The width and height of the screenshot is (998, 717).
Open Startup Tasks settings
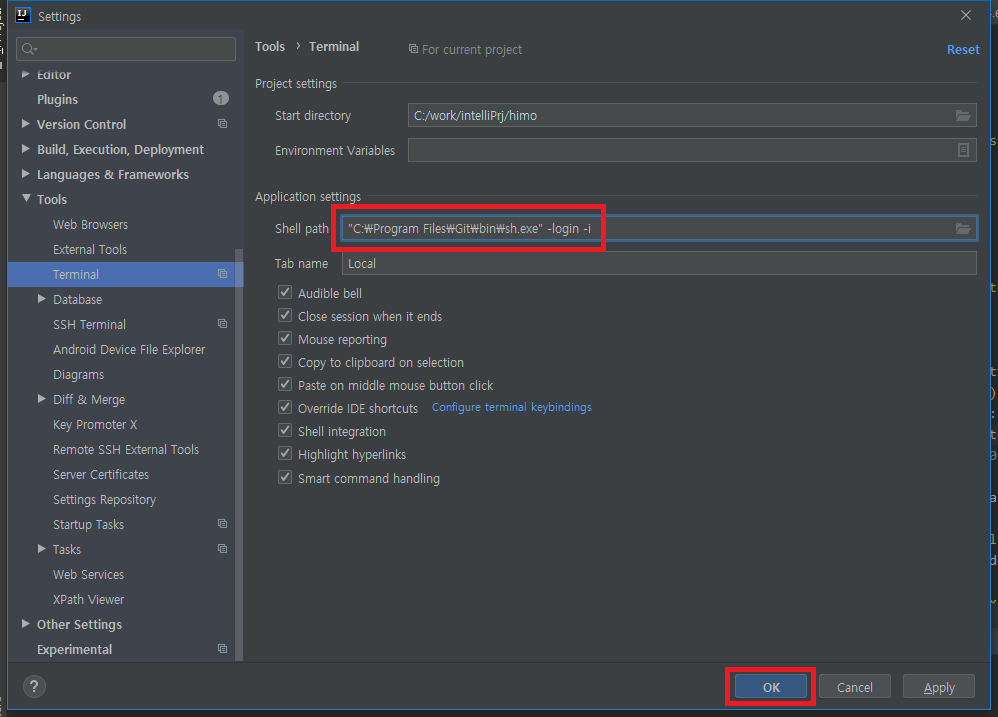pyautogui.click(x=88, y=524)
